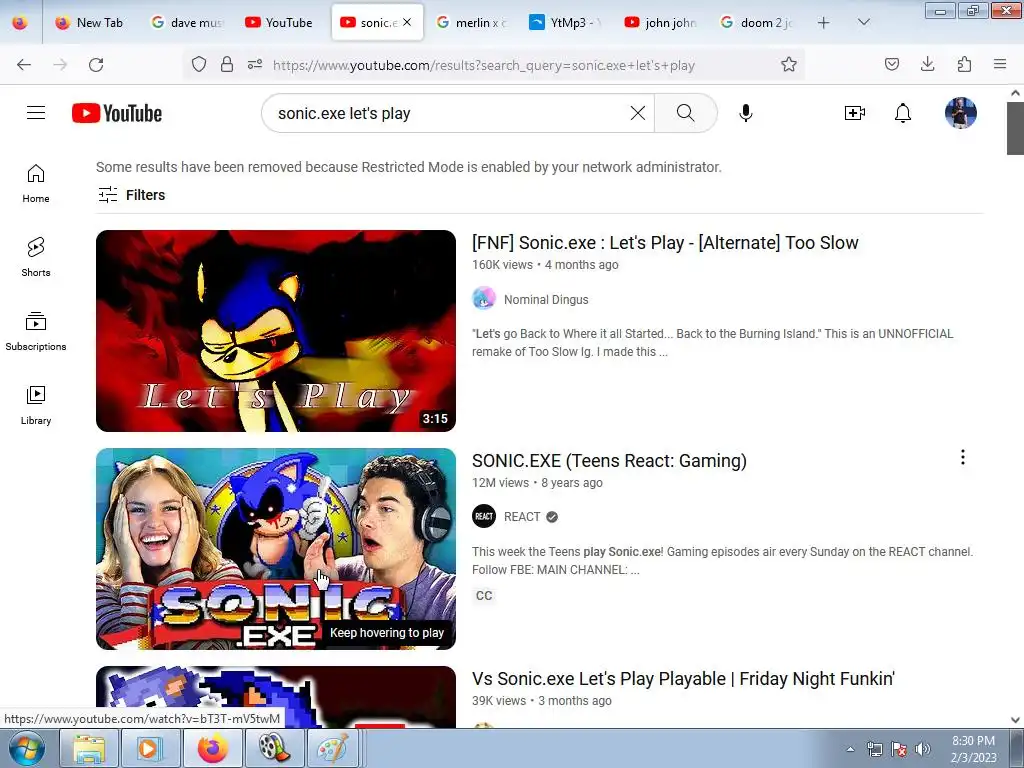Clear the search query with X
Image resolution: width=1024 pixels, height=768 pixels.
click(x=637, y=113)
